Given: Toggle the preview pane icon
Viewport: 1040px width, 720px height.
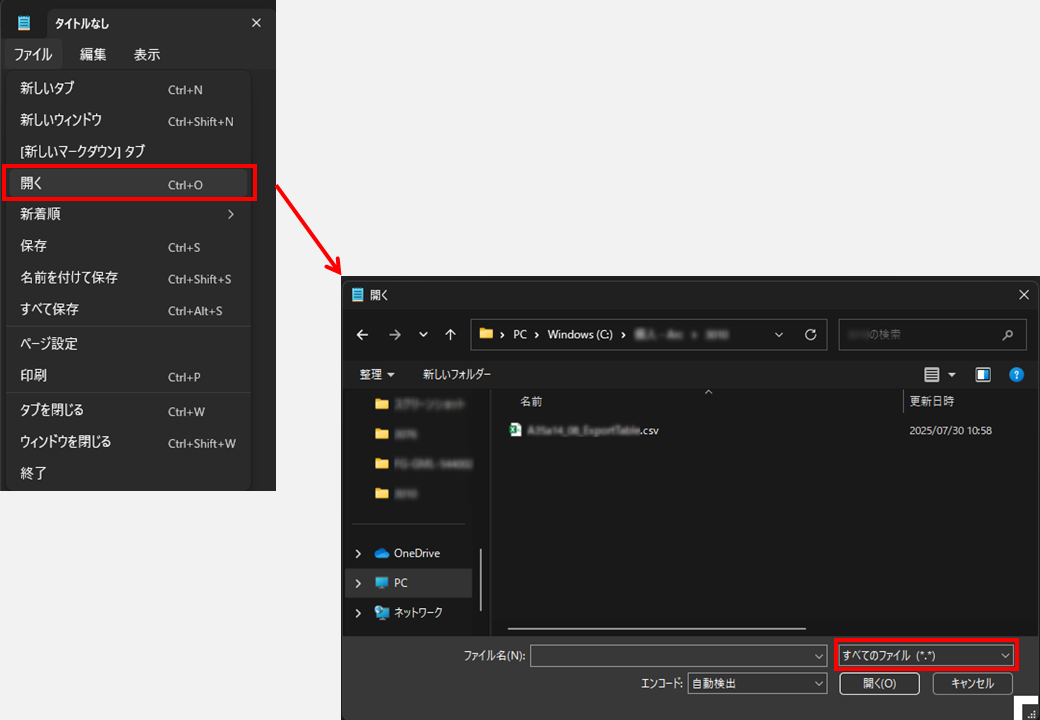Looking at the screenshot, I should (983, 375).
